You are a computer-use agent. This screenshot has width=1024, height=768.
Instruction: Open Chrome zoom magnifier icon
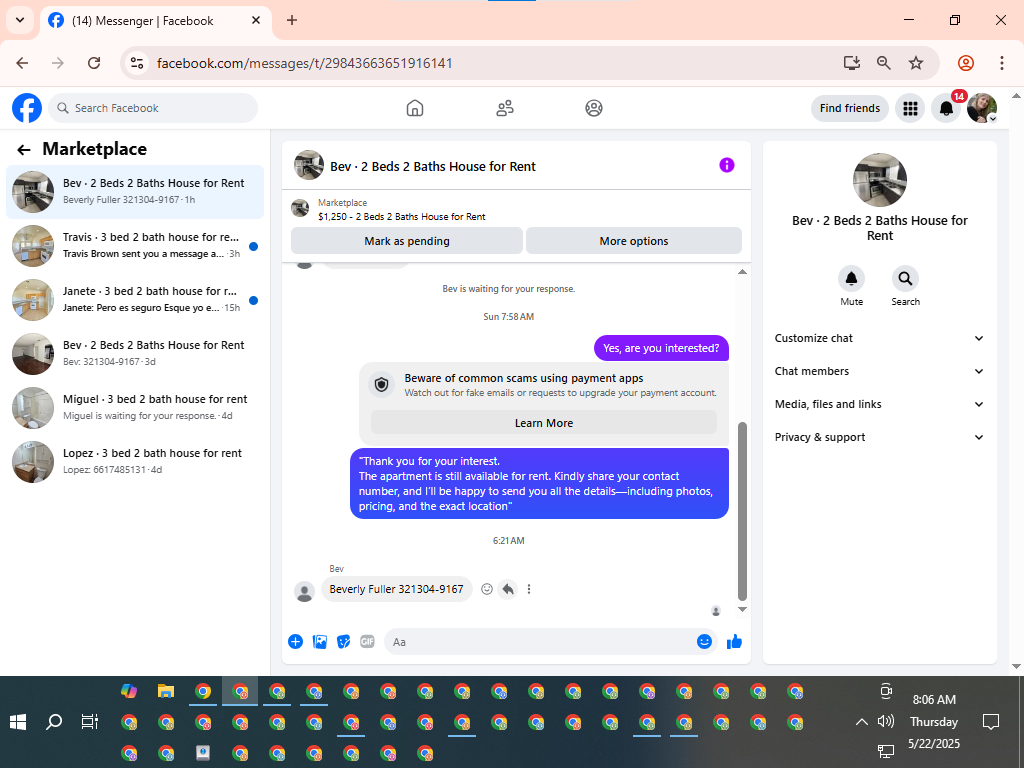[884, 63]
